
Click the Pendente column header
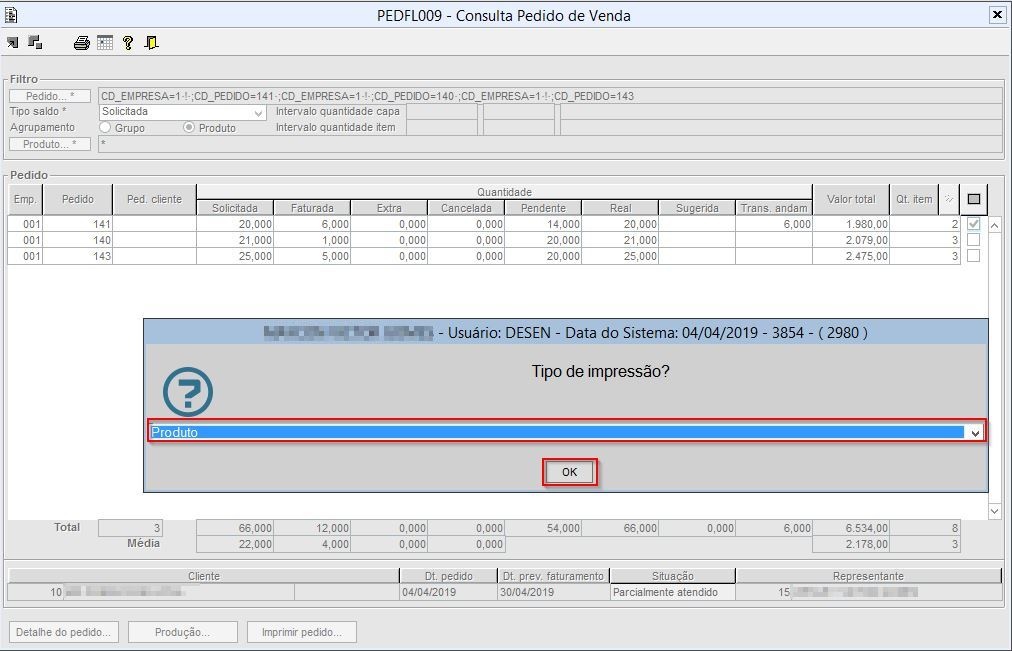[543, 208]
